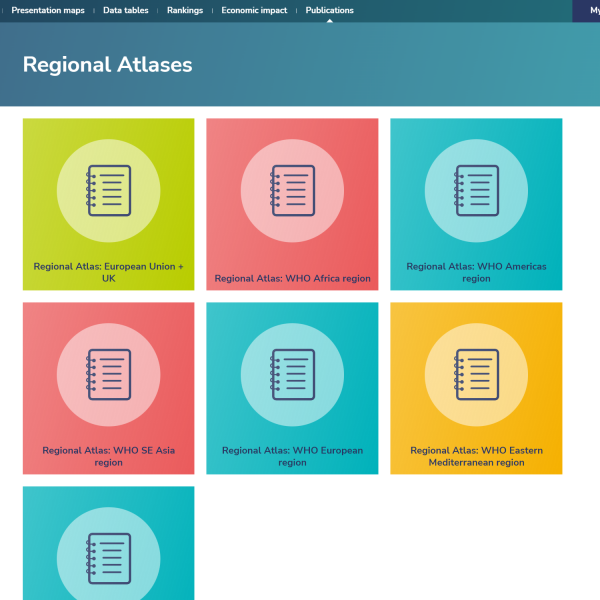Open Regional Atlas: WHO SE Asia region link
The image size is (600, 600).
[109, 456]
